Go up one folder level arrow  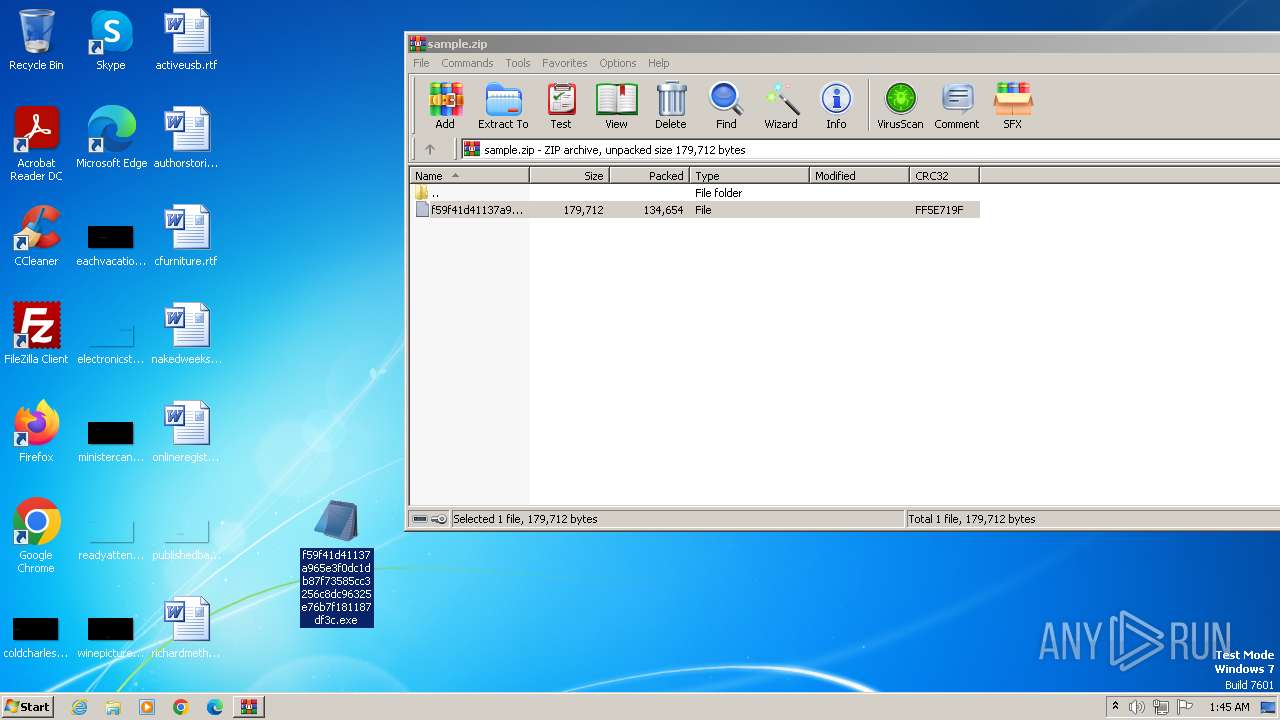click(430, 150)
